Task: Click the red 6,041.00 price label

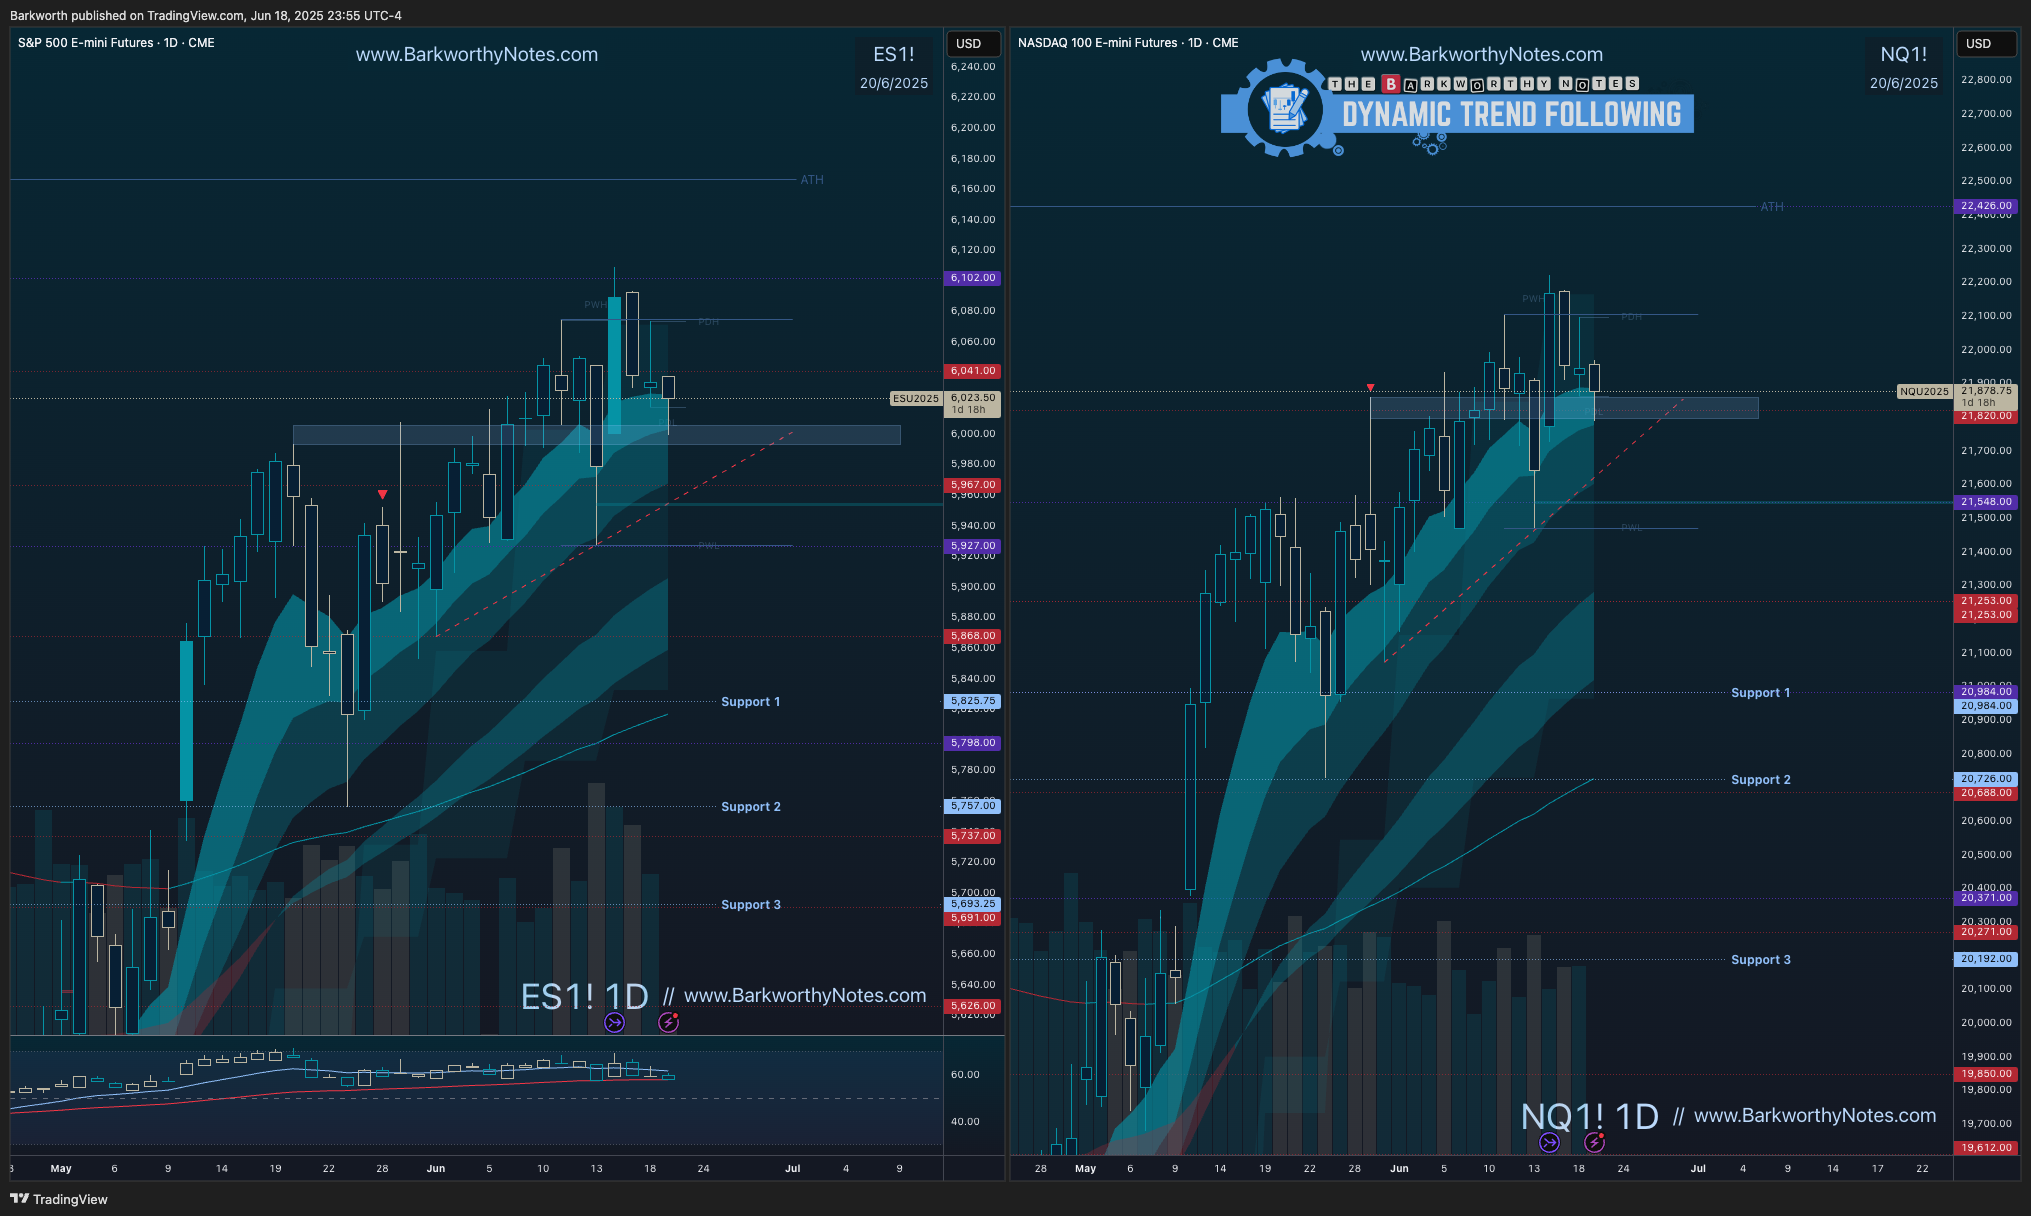Action: [973, 371]
